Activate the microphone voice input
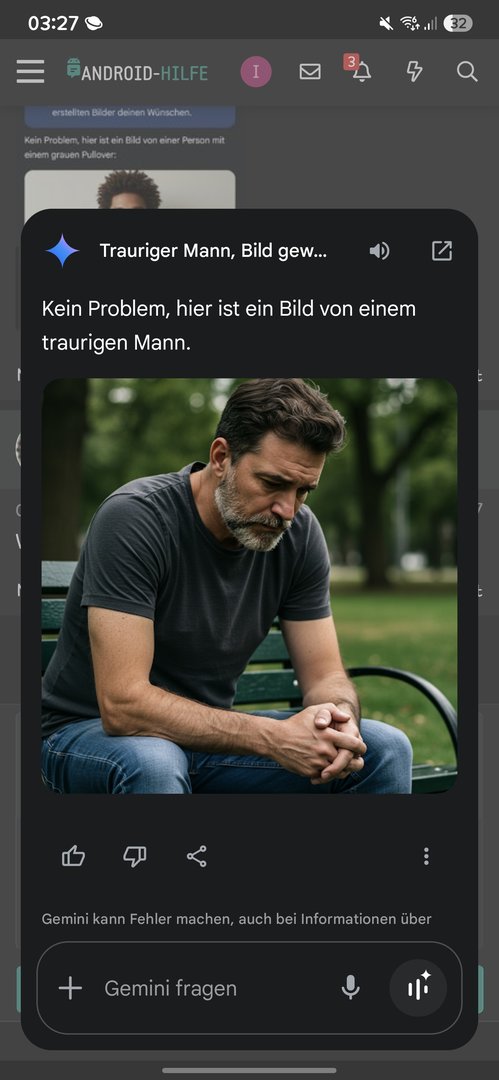Screen dimensions: 499x1080 (x=351, y=988)
